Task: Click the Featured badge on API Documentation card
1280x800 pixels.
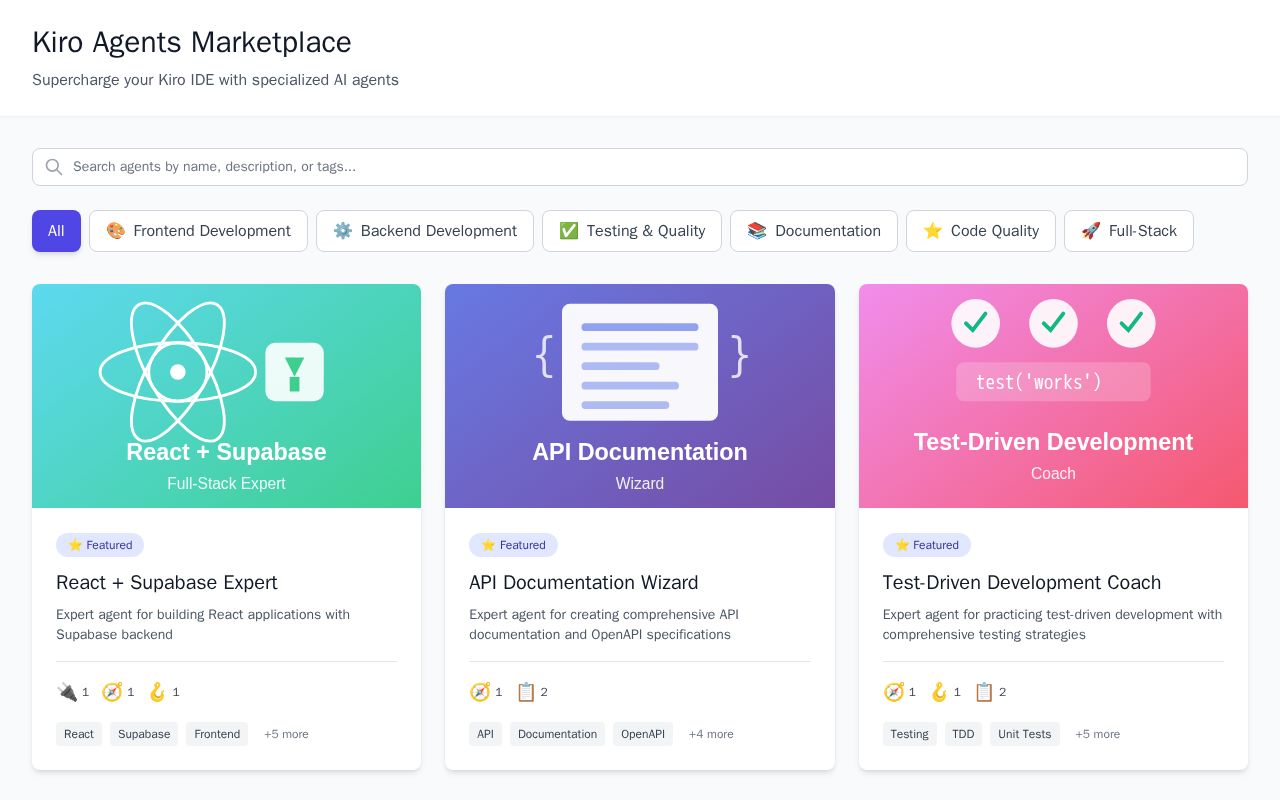Action: (513, 545)
